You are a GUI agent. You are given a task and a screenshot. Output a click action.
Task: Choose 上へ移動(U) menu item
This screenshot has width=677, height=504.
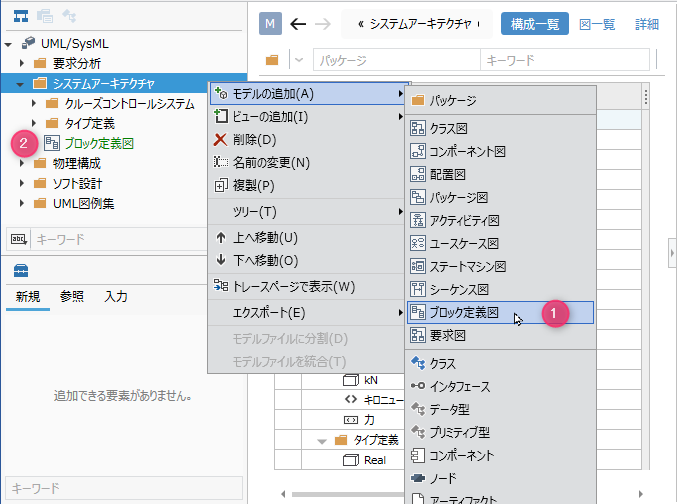point(307,238)
